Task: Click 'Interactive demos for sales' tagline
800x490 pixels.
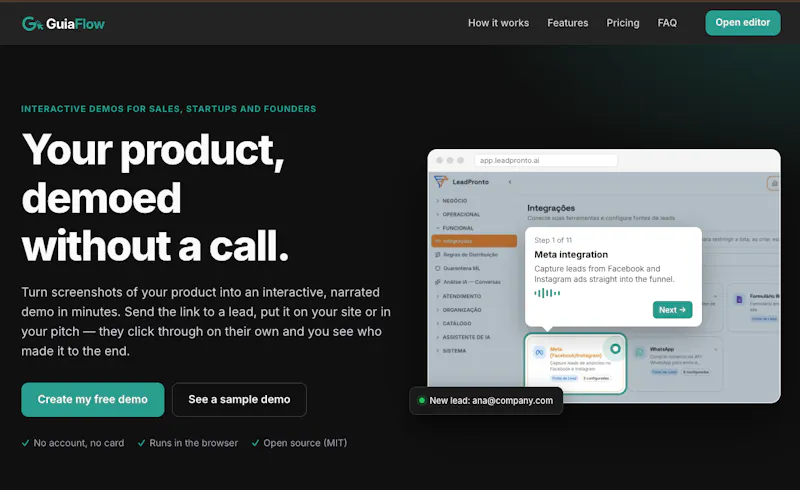Action: click(168, 109)
